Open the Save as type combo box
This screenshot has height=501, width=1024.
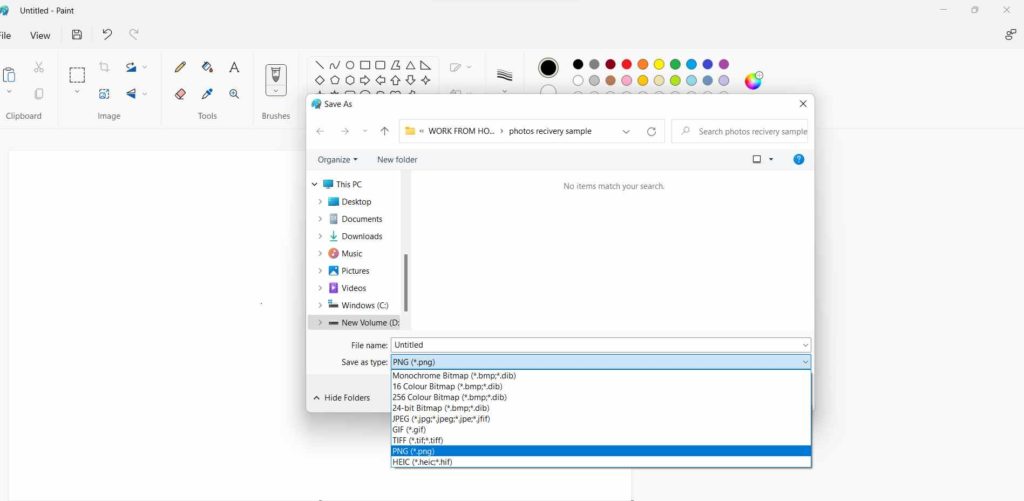(x=601, y=362)
